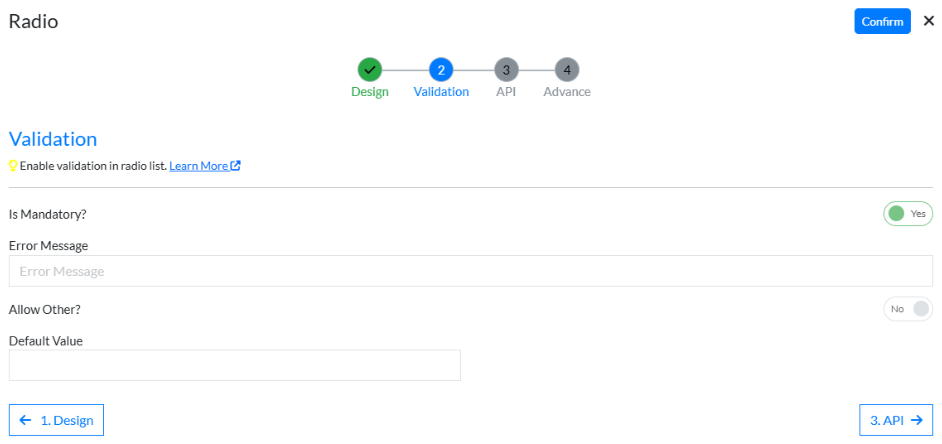Click the Validation step label
This screenshot has width=942, height=444.
tap(441, 92)
